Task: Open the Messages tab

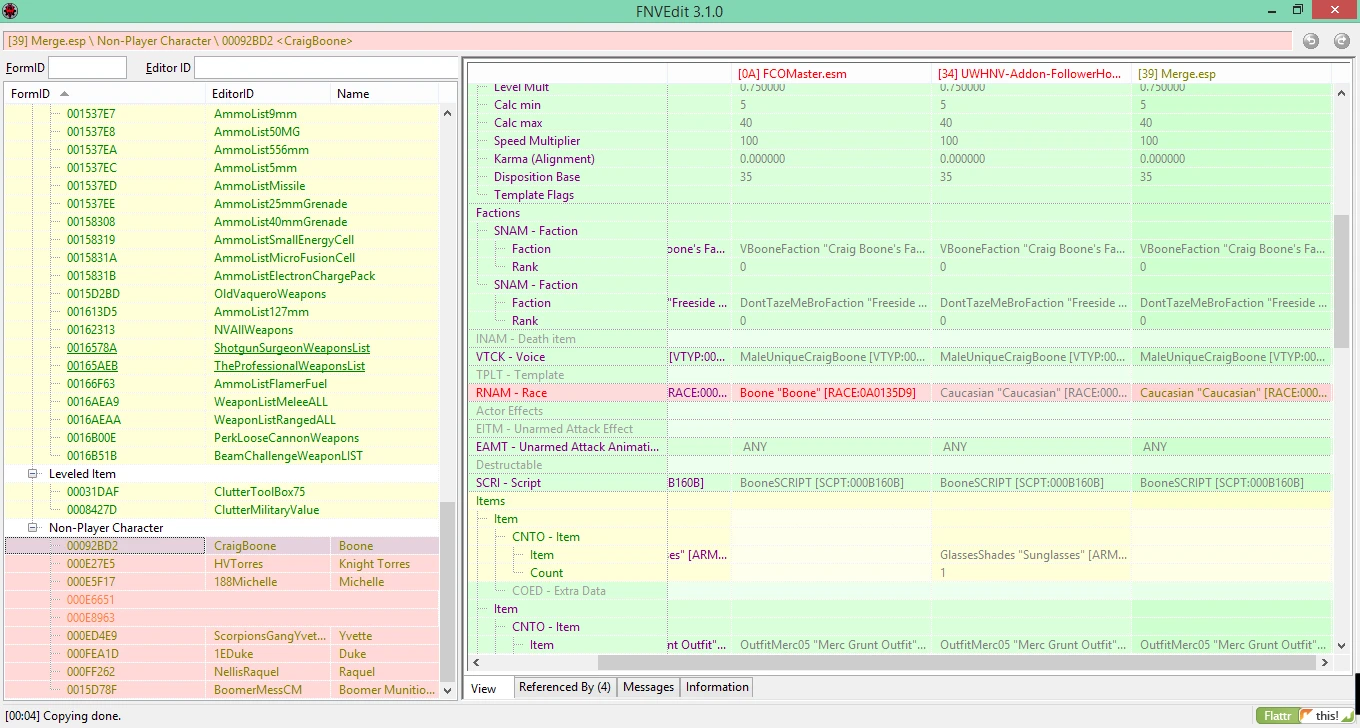Action: [x=648, y=687]
